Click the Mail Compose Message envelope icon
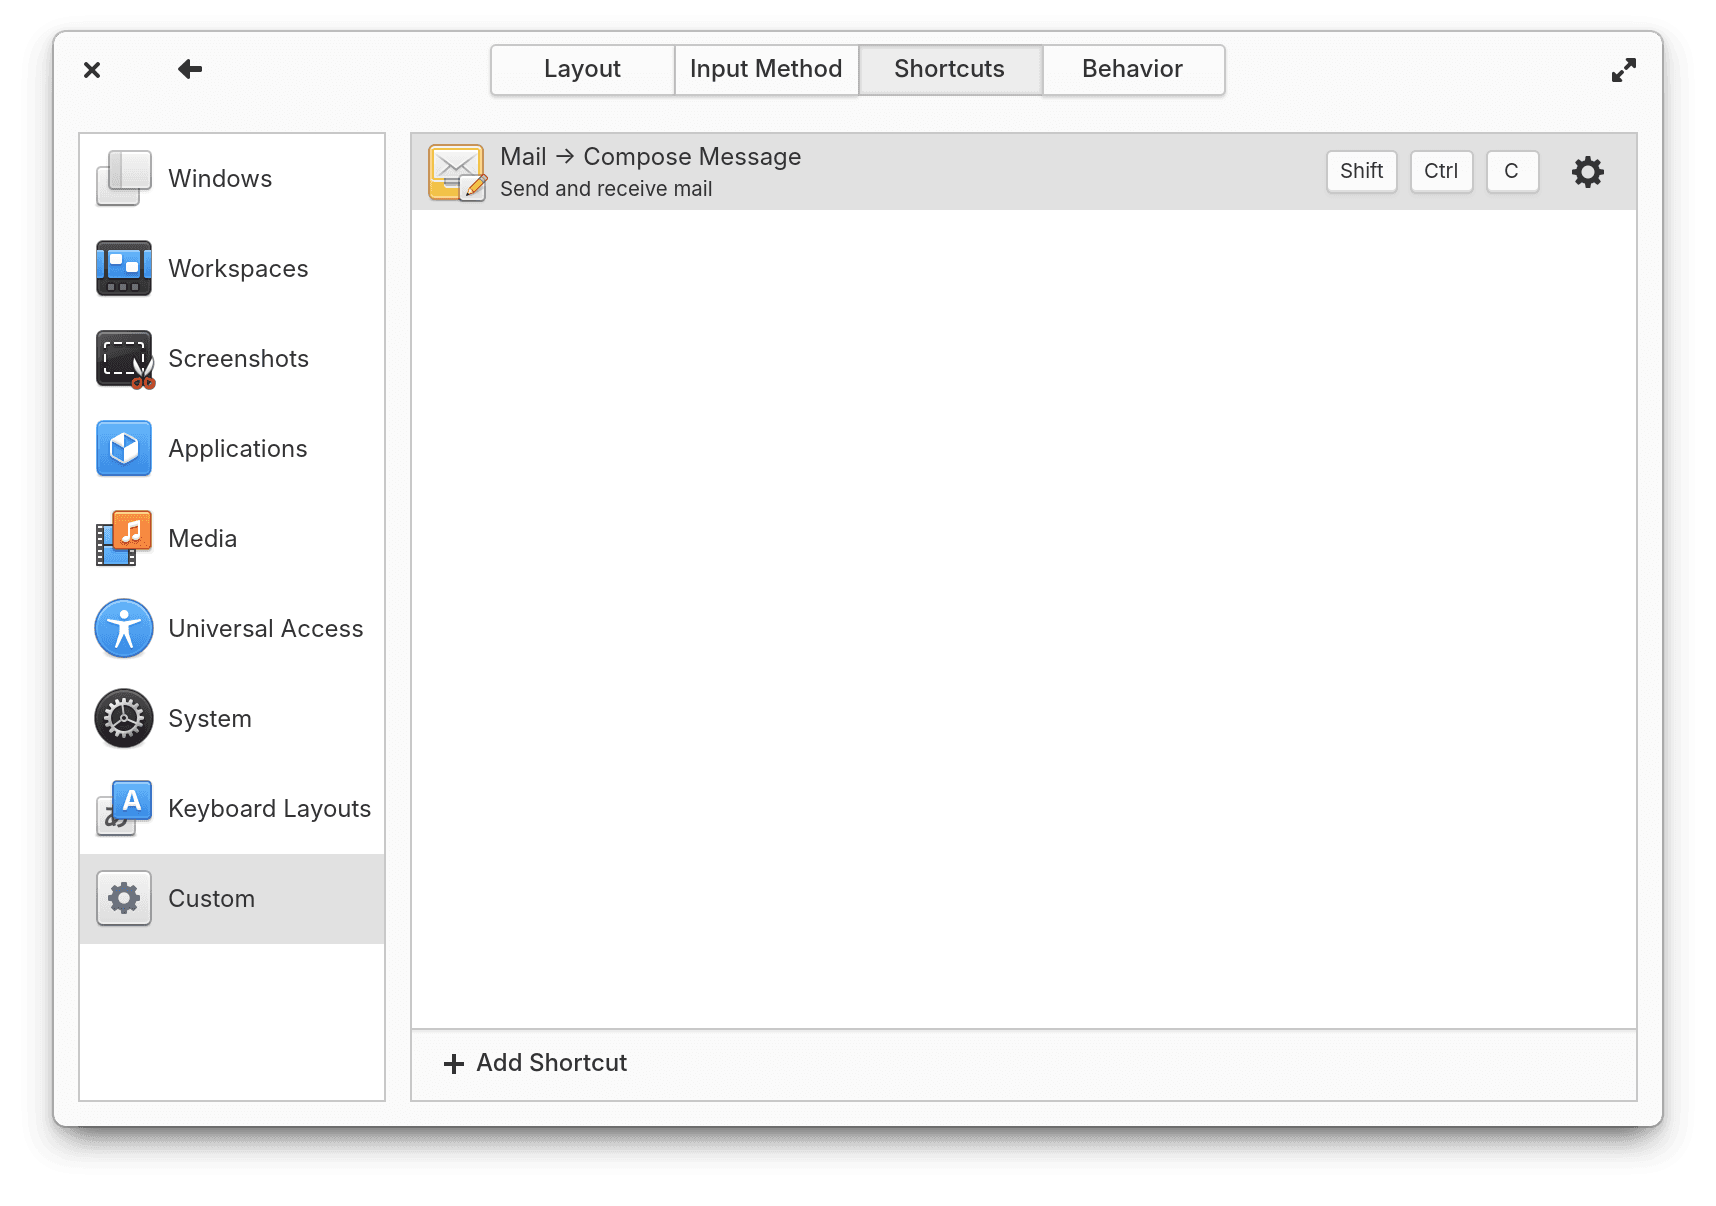 coord(457,172)
